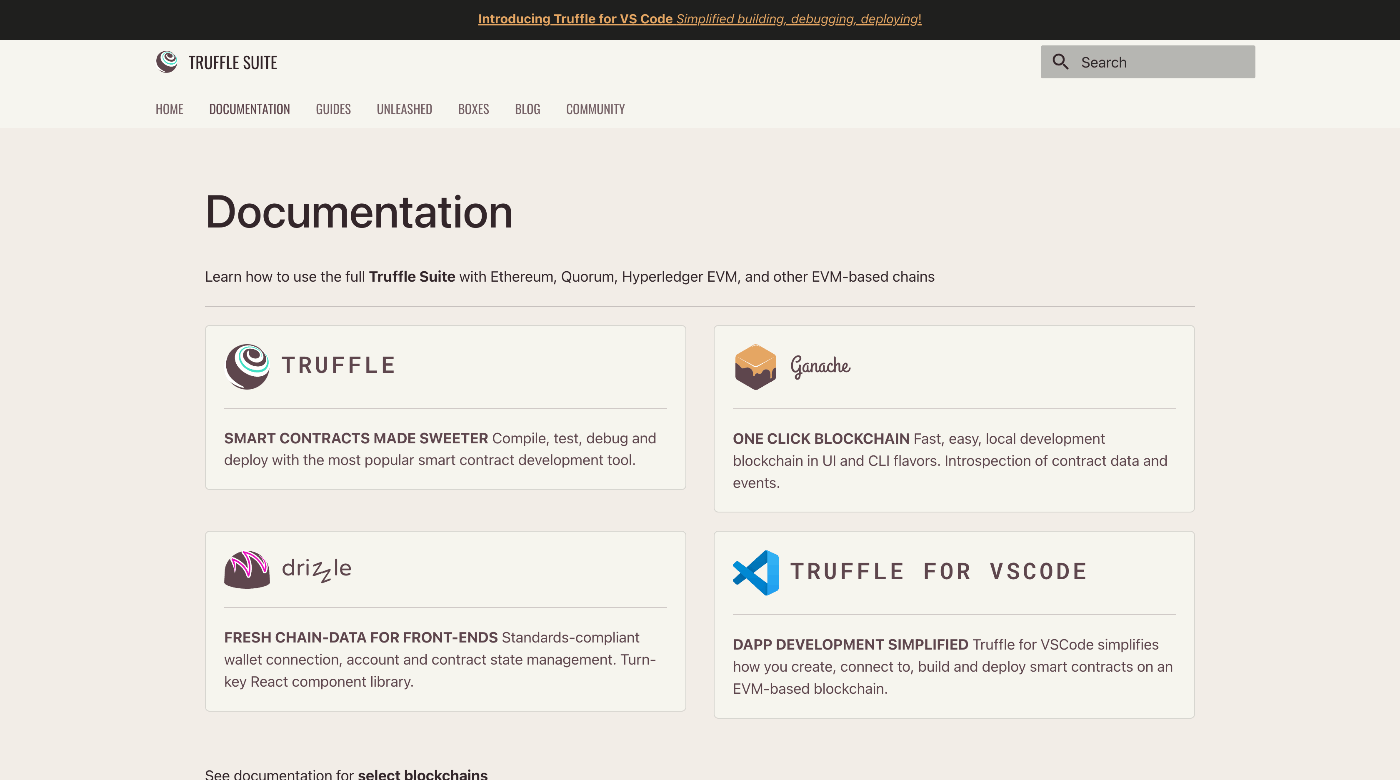1400x780 pixels.
Task: Open the Boxes nav item
Action: tap(473, 109)
